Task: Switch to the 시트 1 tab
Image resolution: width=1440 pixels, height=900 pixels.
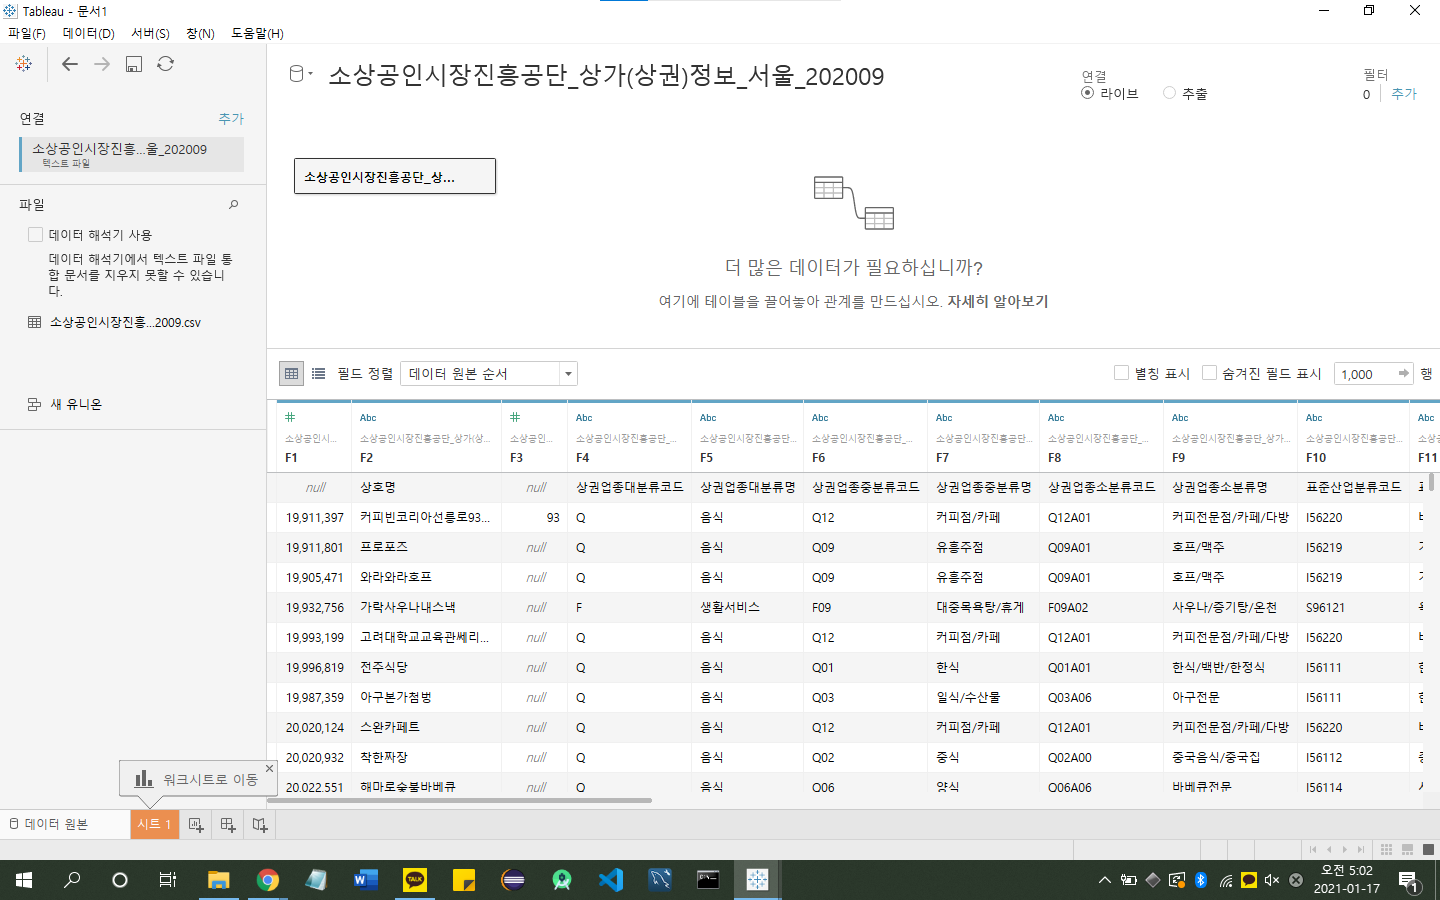Action: [154, 824]
